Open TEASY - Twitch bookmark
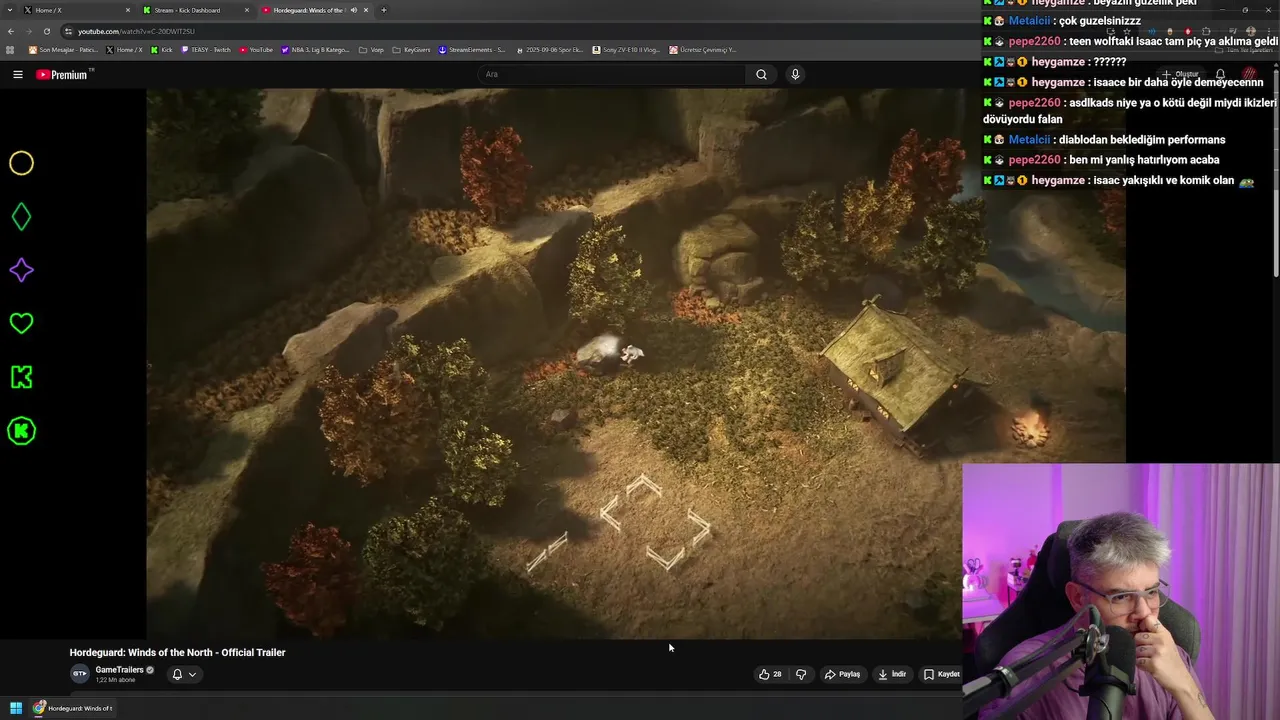The width and height of the screenshot is (1280, 720). (206, 49)
